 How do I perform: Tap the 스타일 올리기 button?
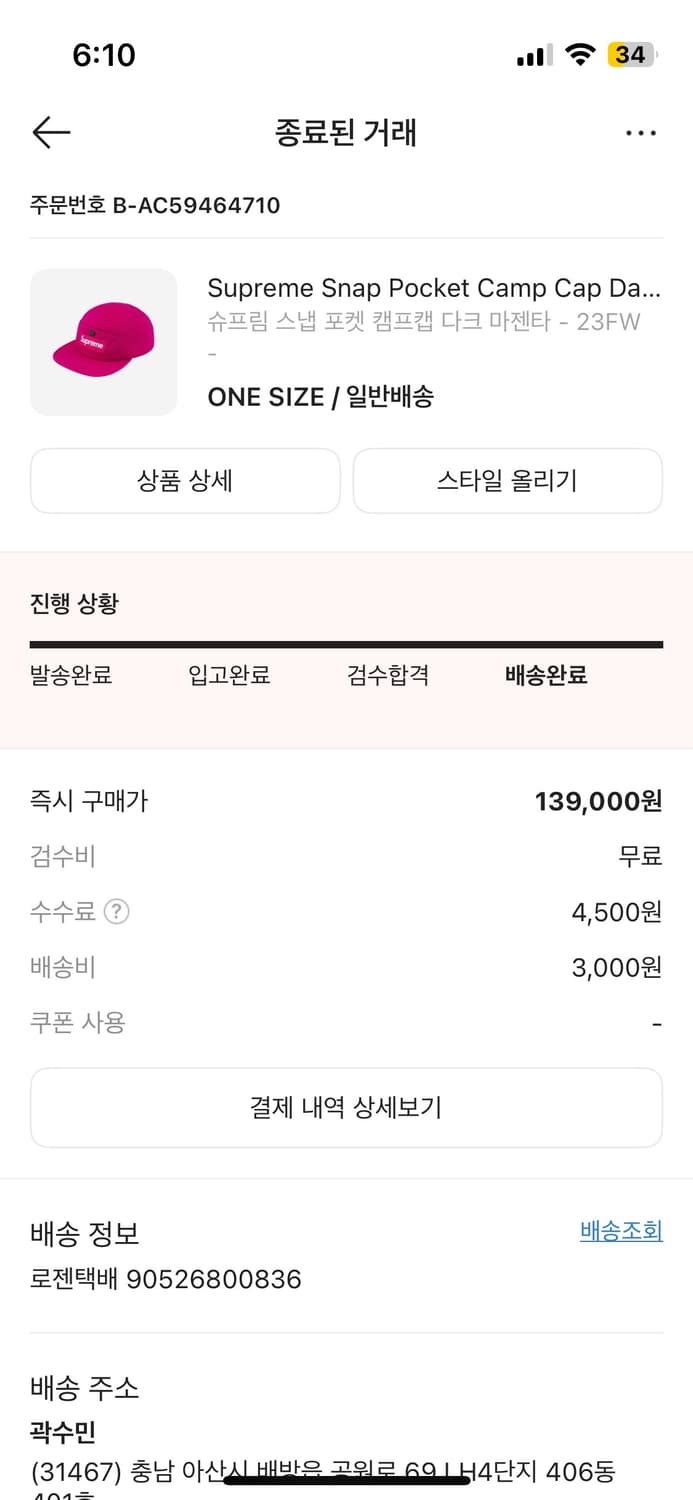507,481
